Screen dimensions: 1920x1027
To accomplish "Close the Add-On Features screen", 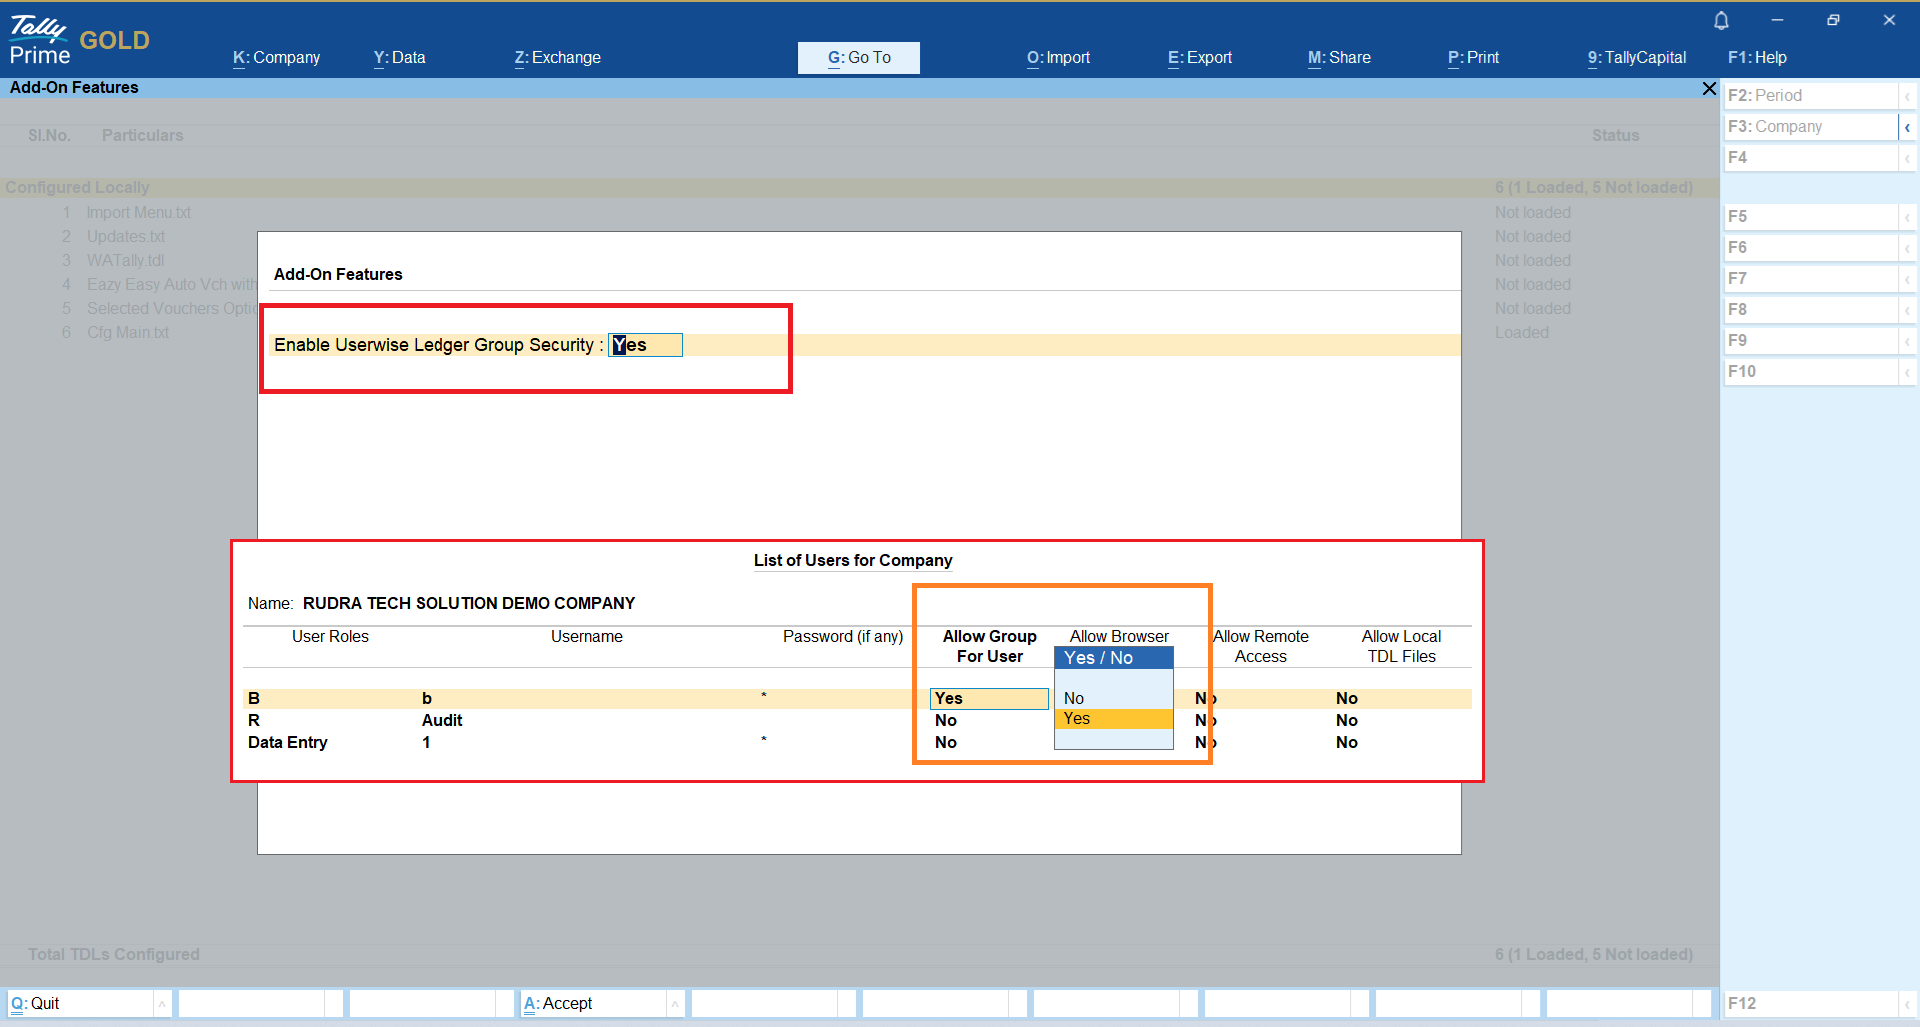I will click(x=1709, y=89).
